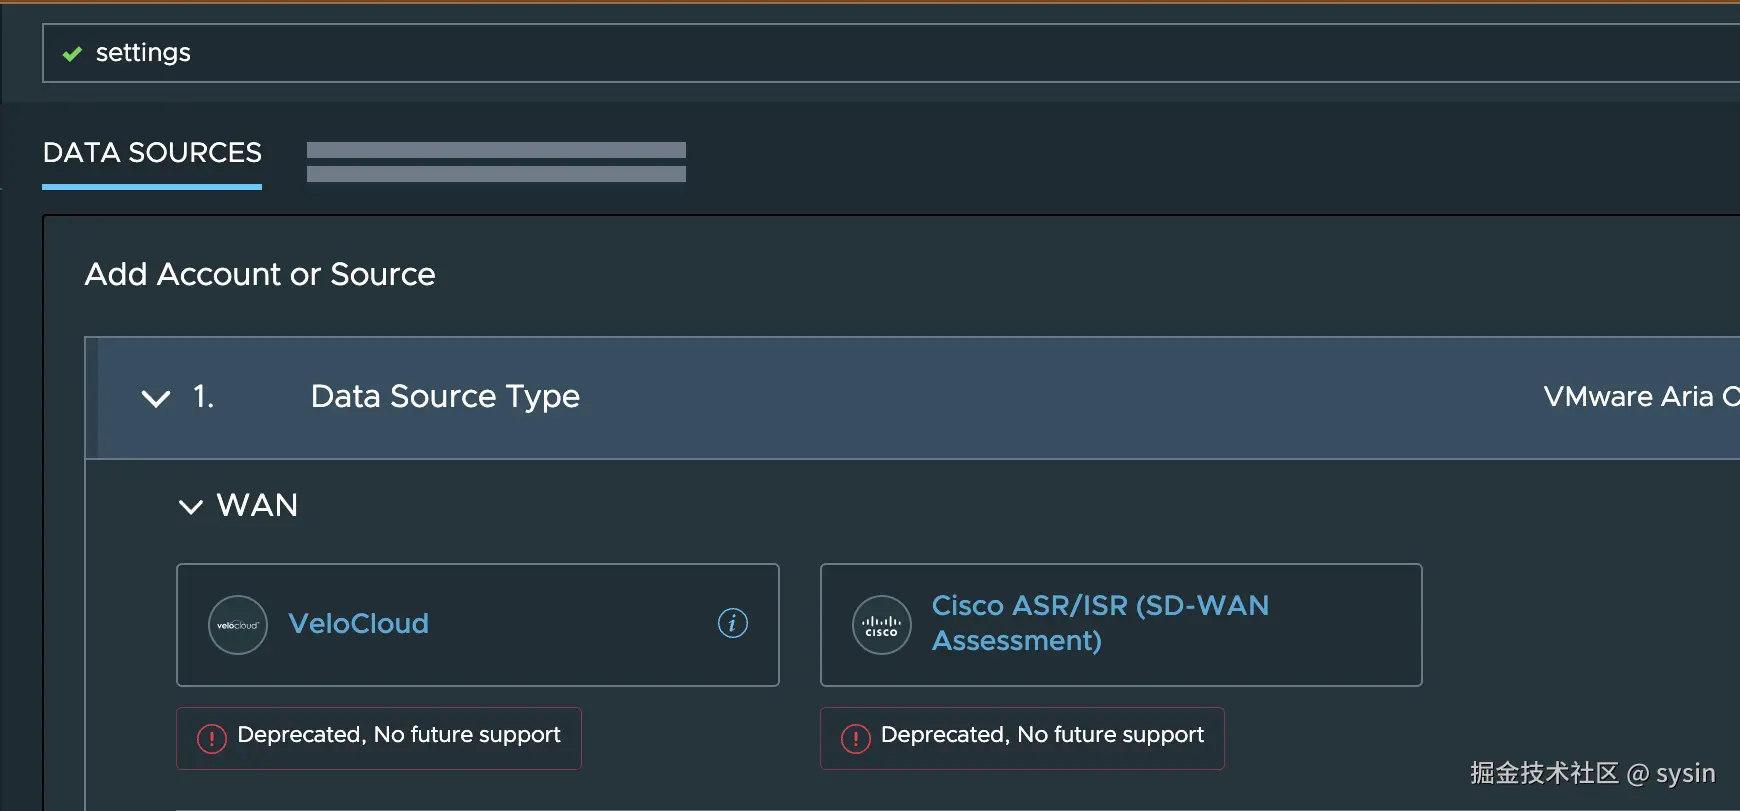This screenshot has height=811, width=1740.
Task: Click the green checkmark beside settings
Action: pos(72,54)
